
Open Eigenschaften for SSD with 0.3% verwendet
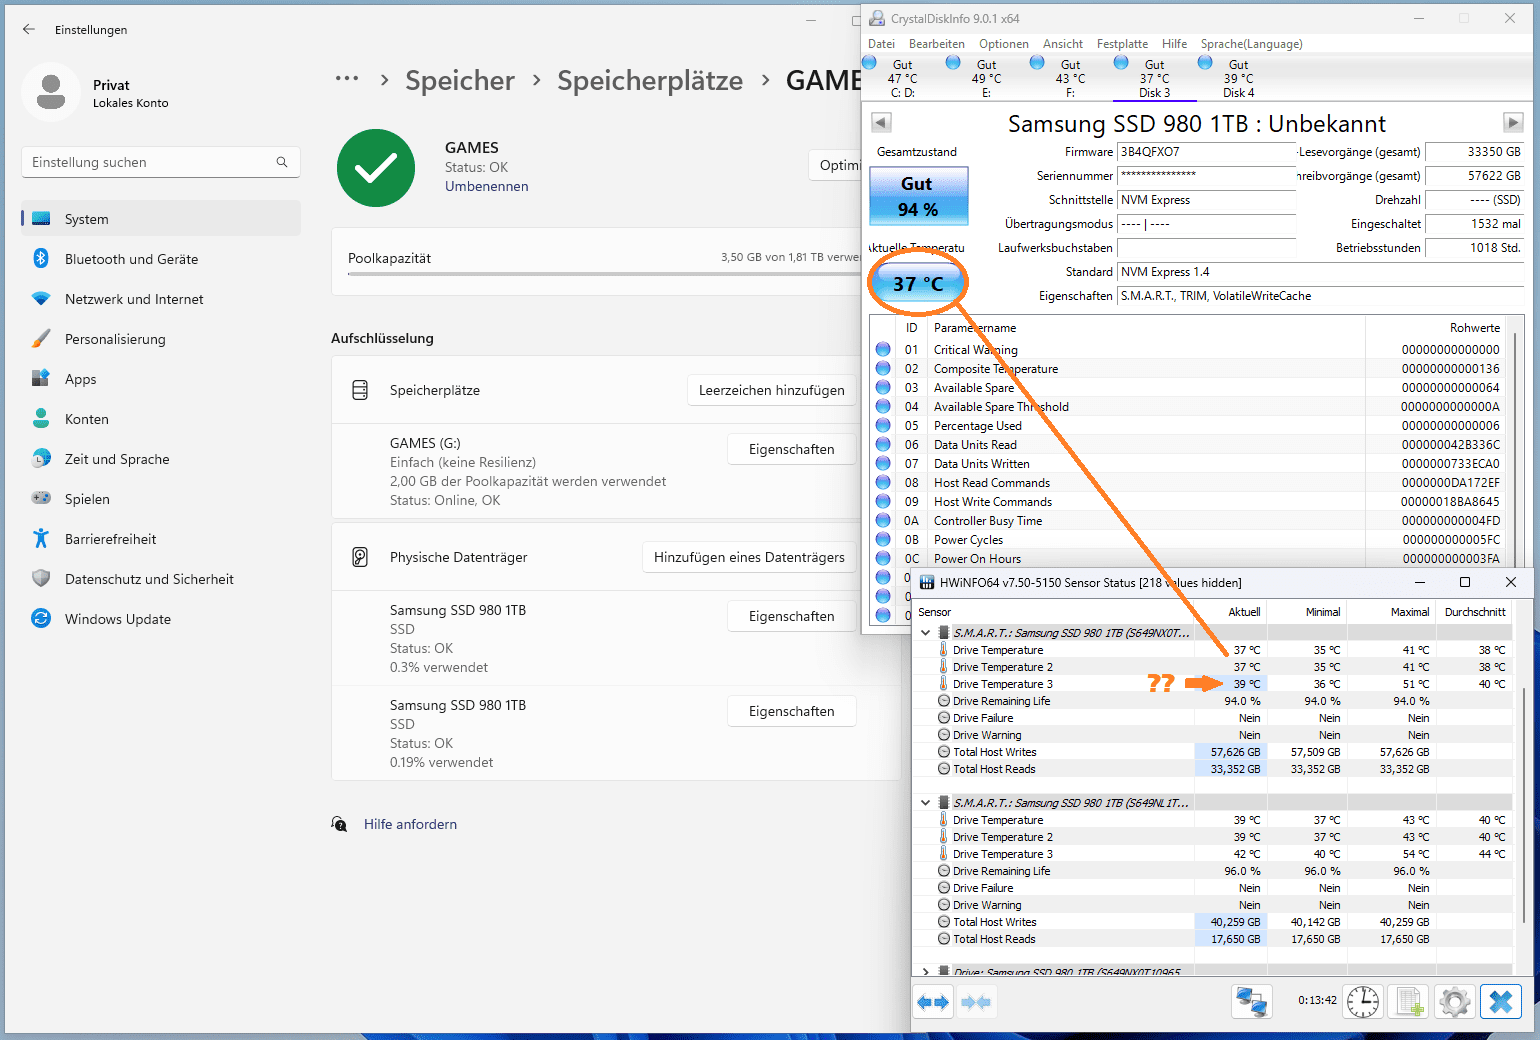click(791, 616)
